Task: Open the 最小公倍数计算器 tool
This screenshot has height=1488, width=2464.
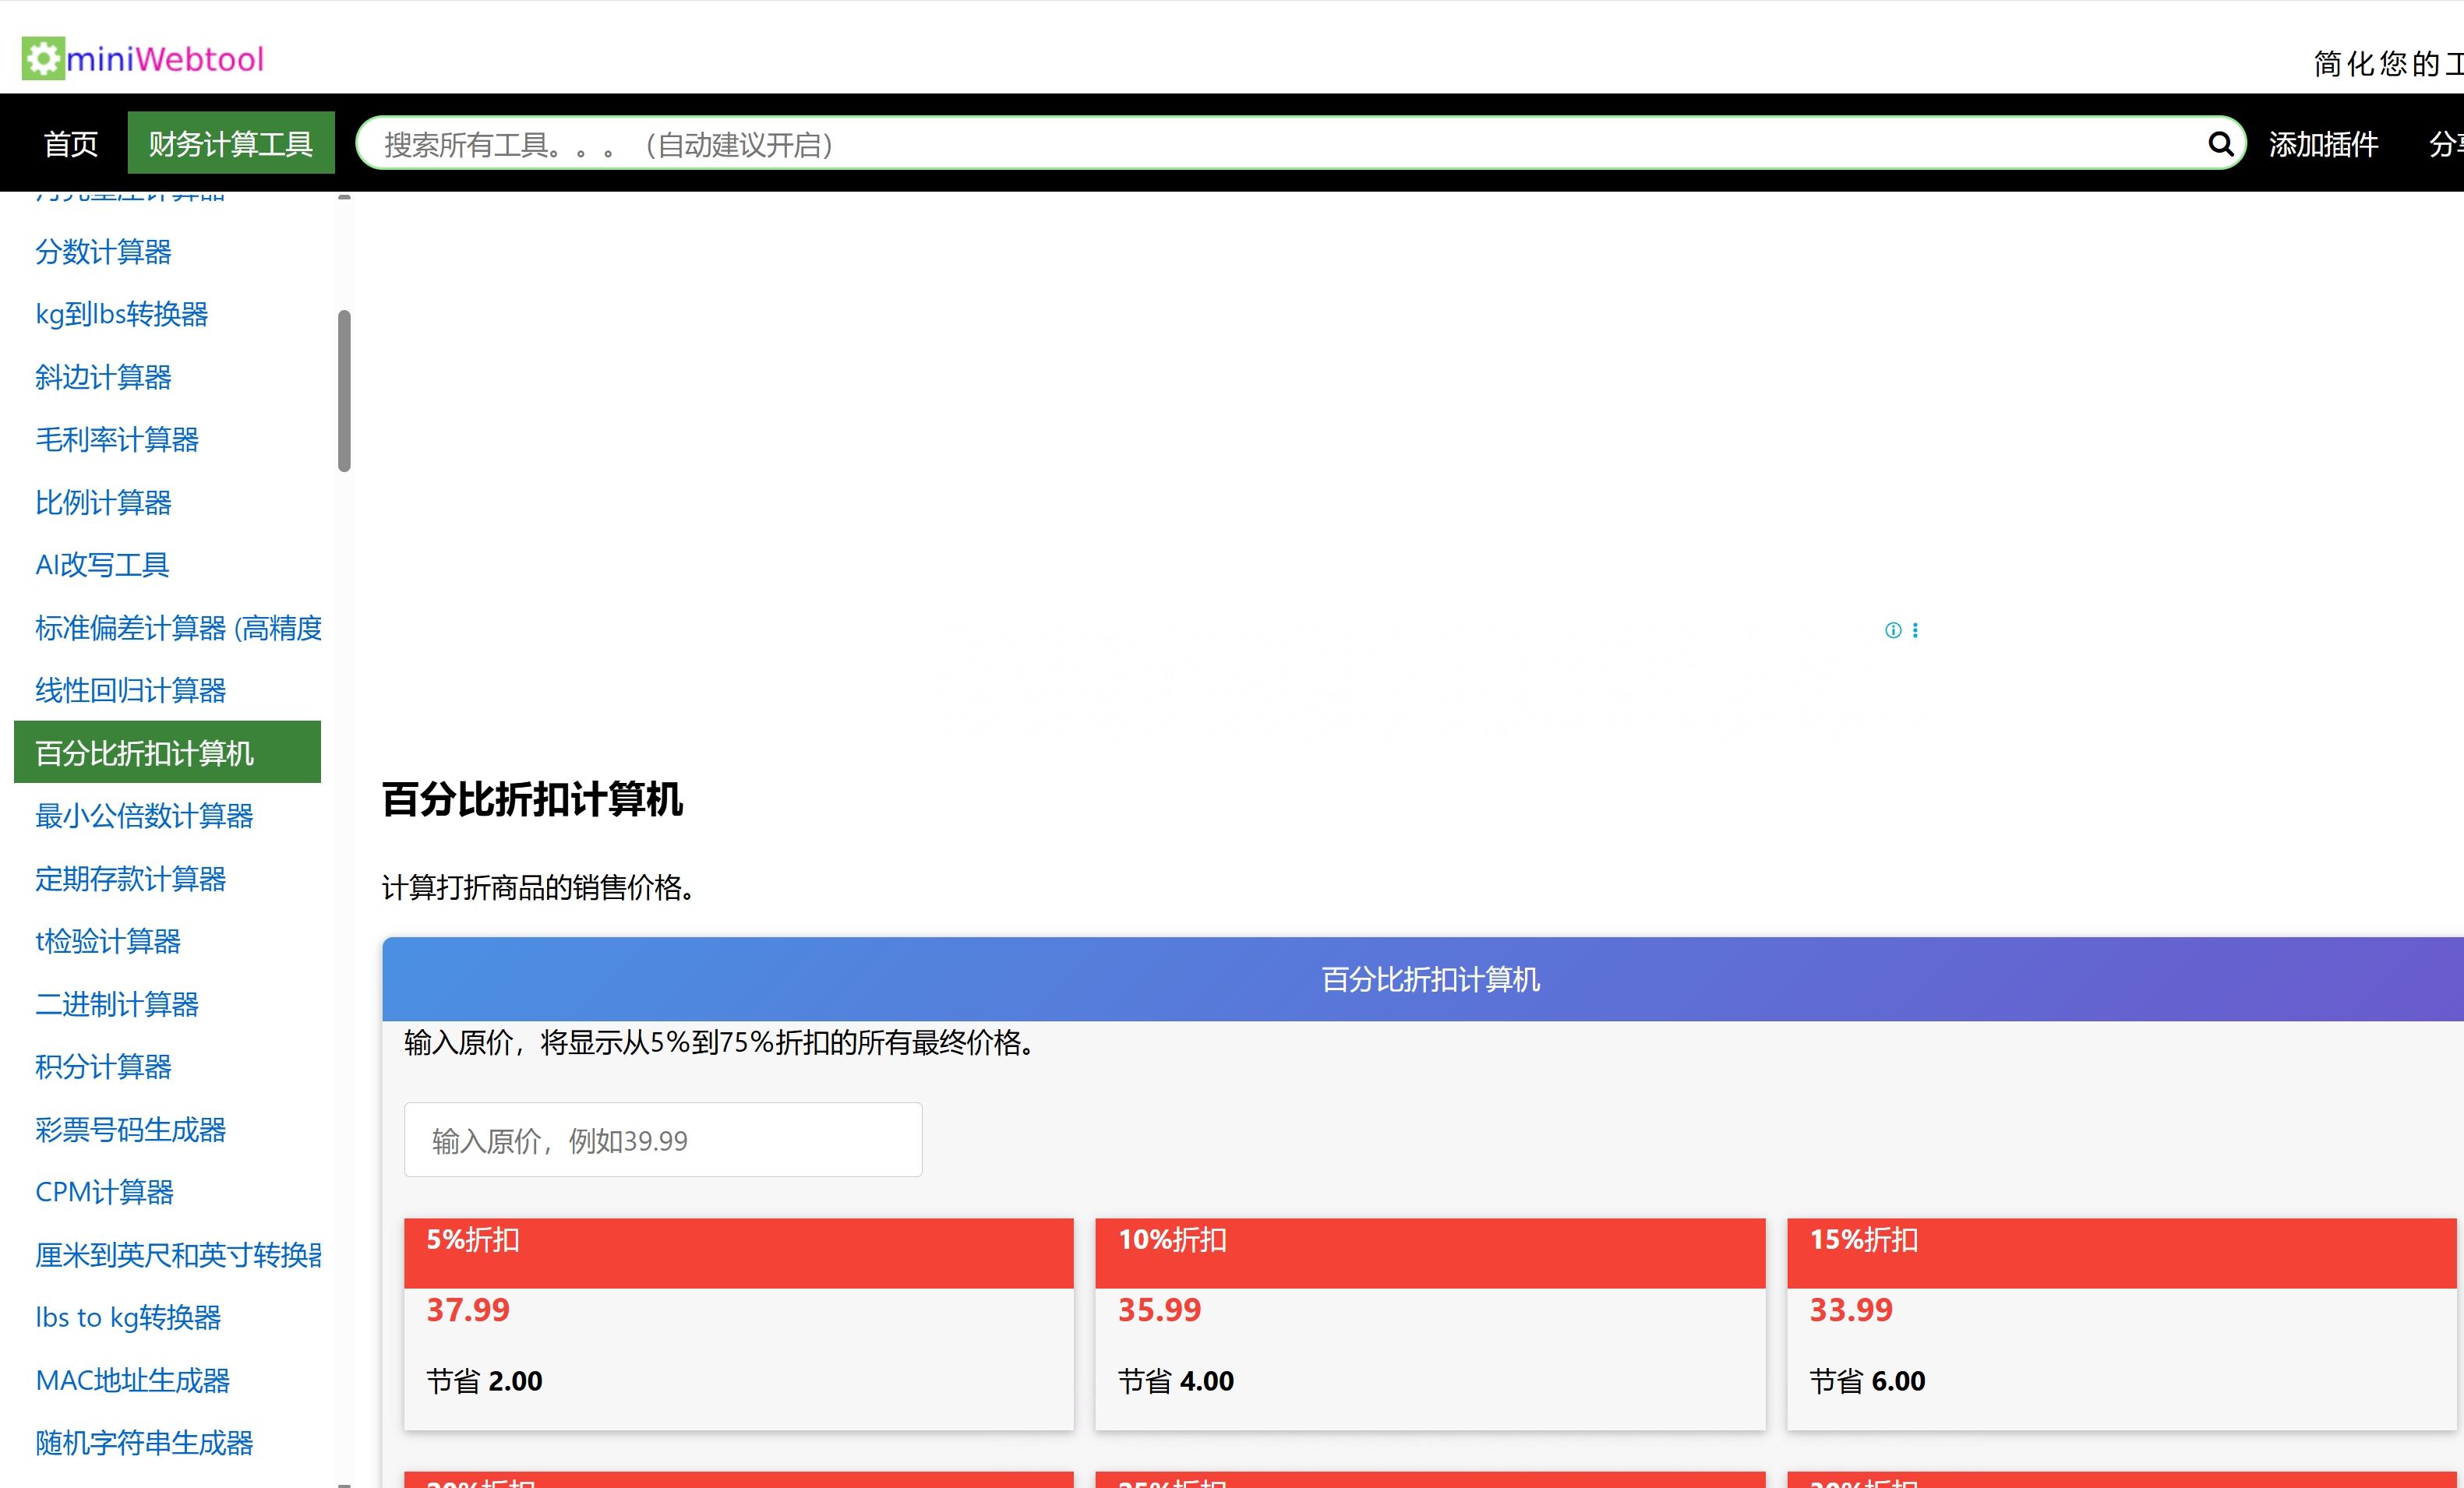Action: [144, 817]
